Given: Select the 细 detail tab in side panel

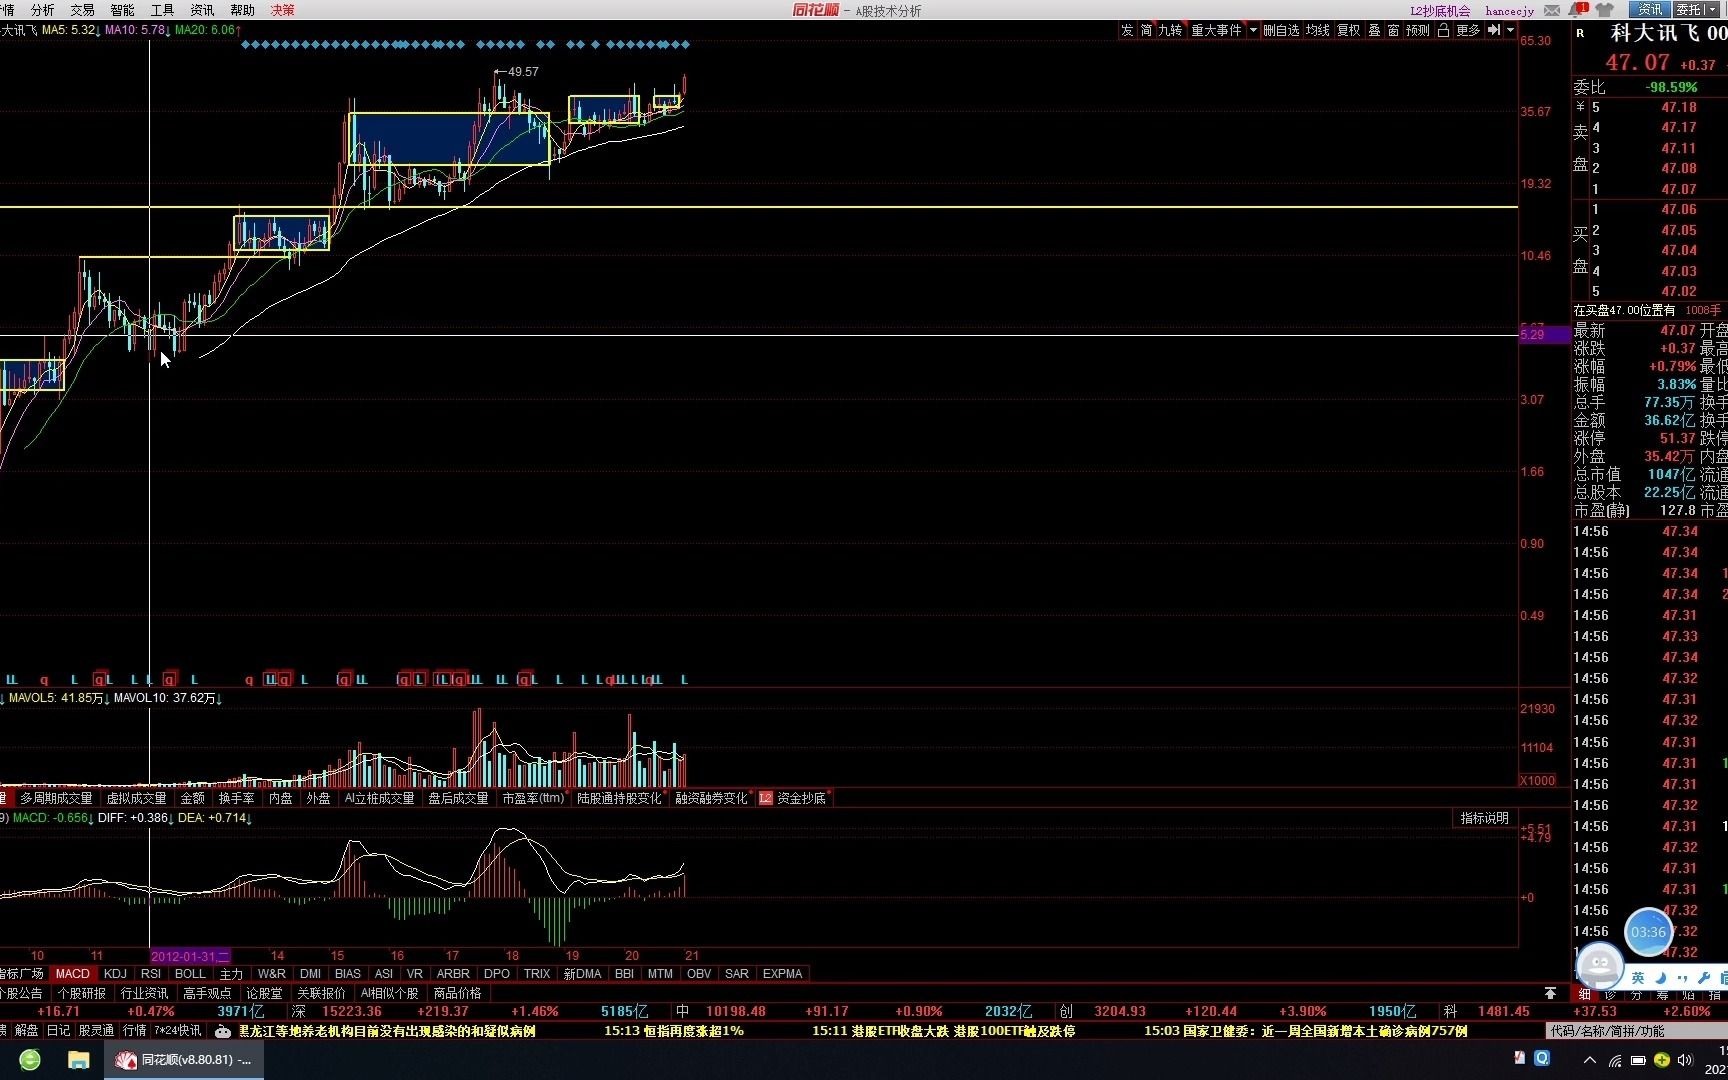Looking at the screenshot, I should 1584,993.
